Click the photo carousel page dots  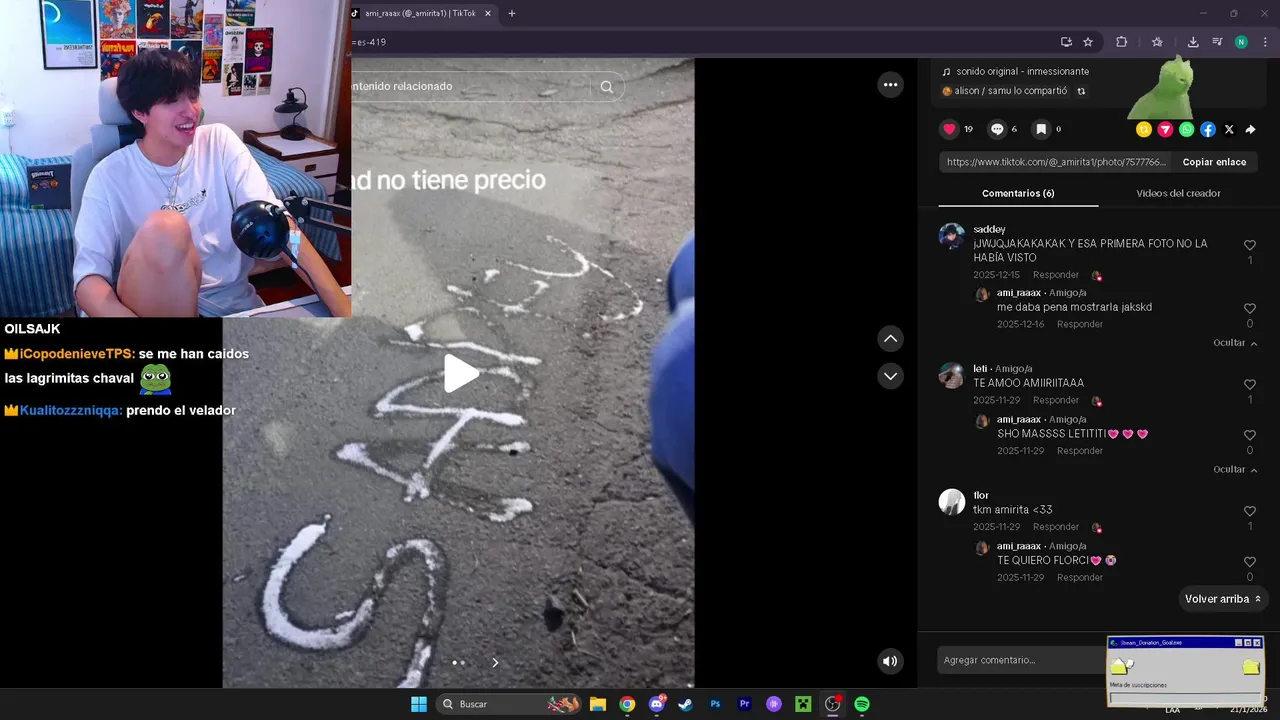(x=458, y=662)
